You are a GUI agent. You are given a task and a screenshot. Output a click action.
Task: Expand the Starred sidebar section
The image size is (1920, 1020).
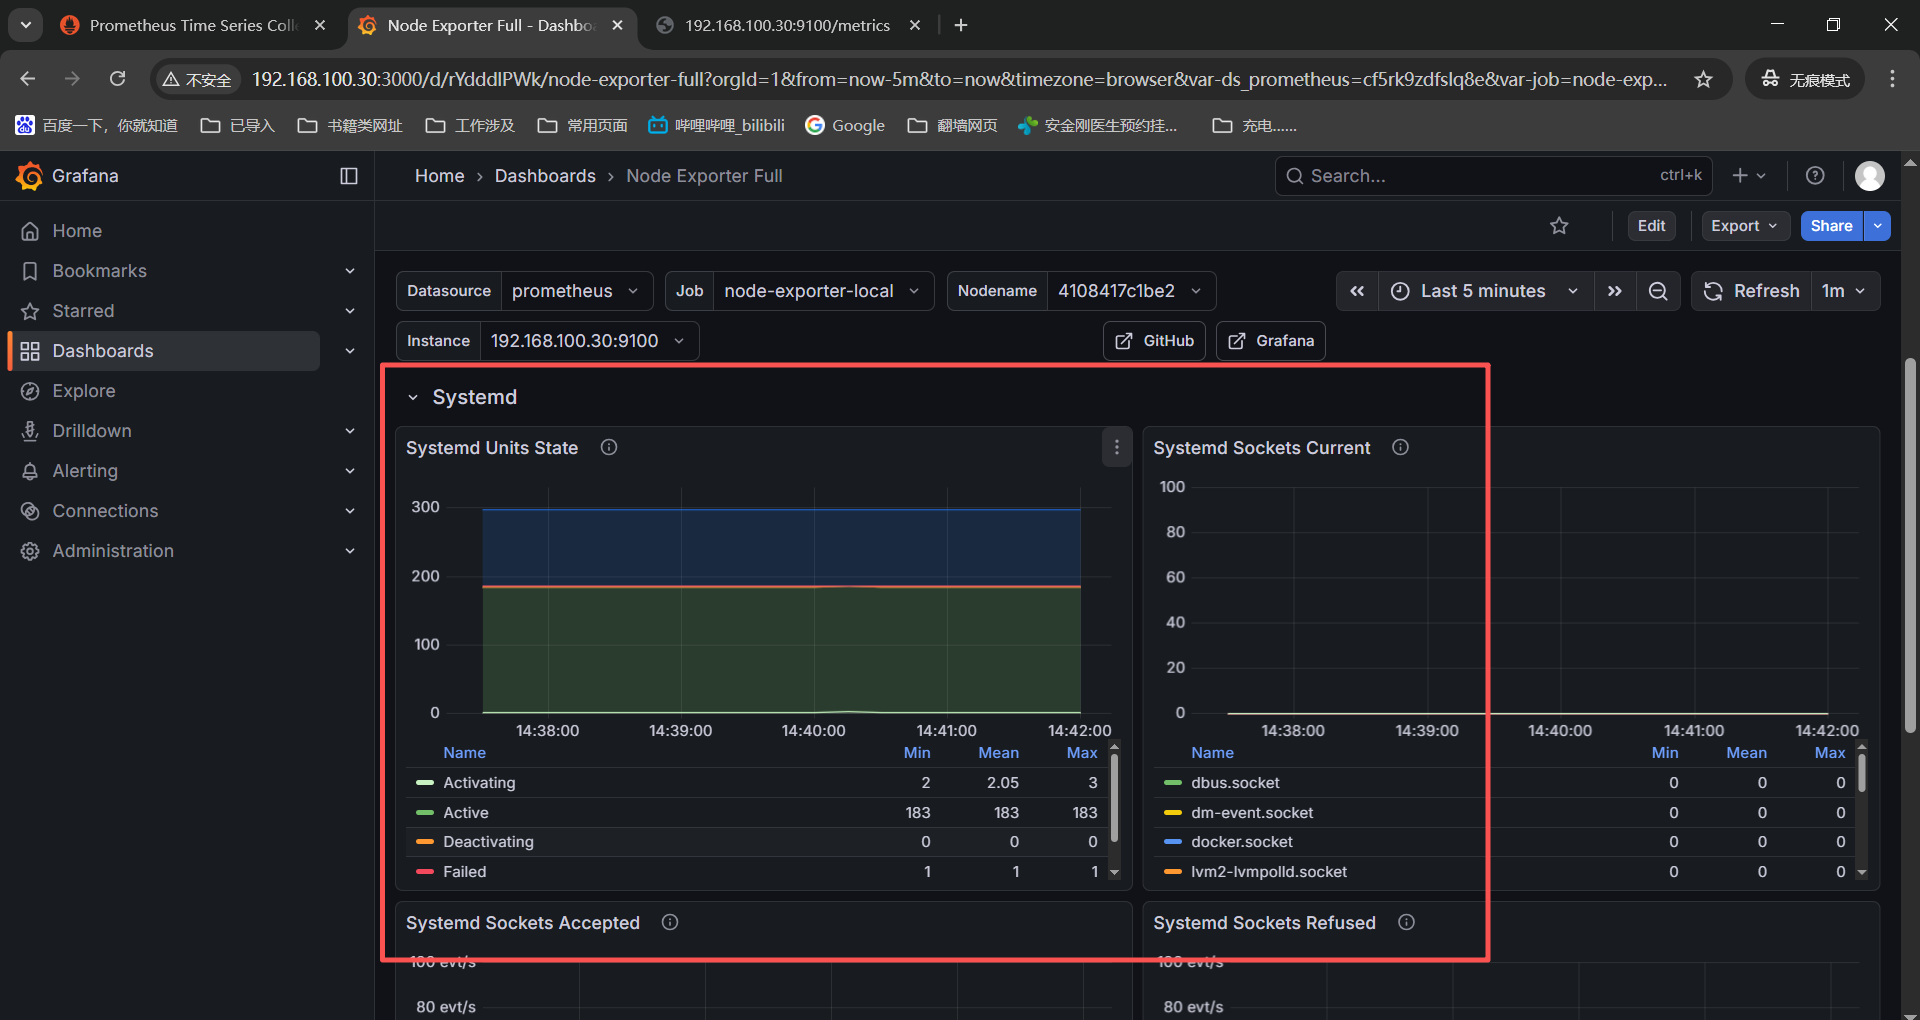pyautogui.click(x=350, y=311)
